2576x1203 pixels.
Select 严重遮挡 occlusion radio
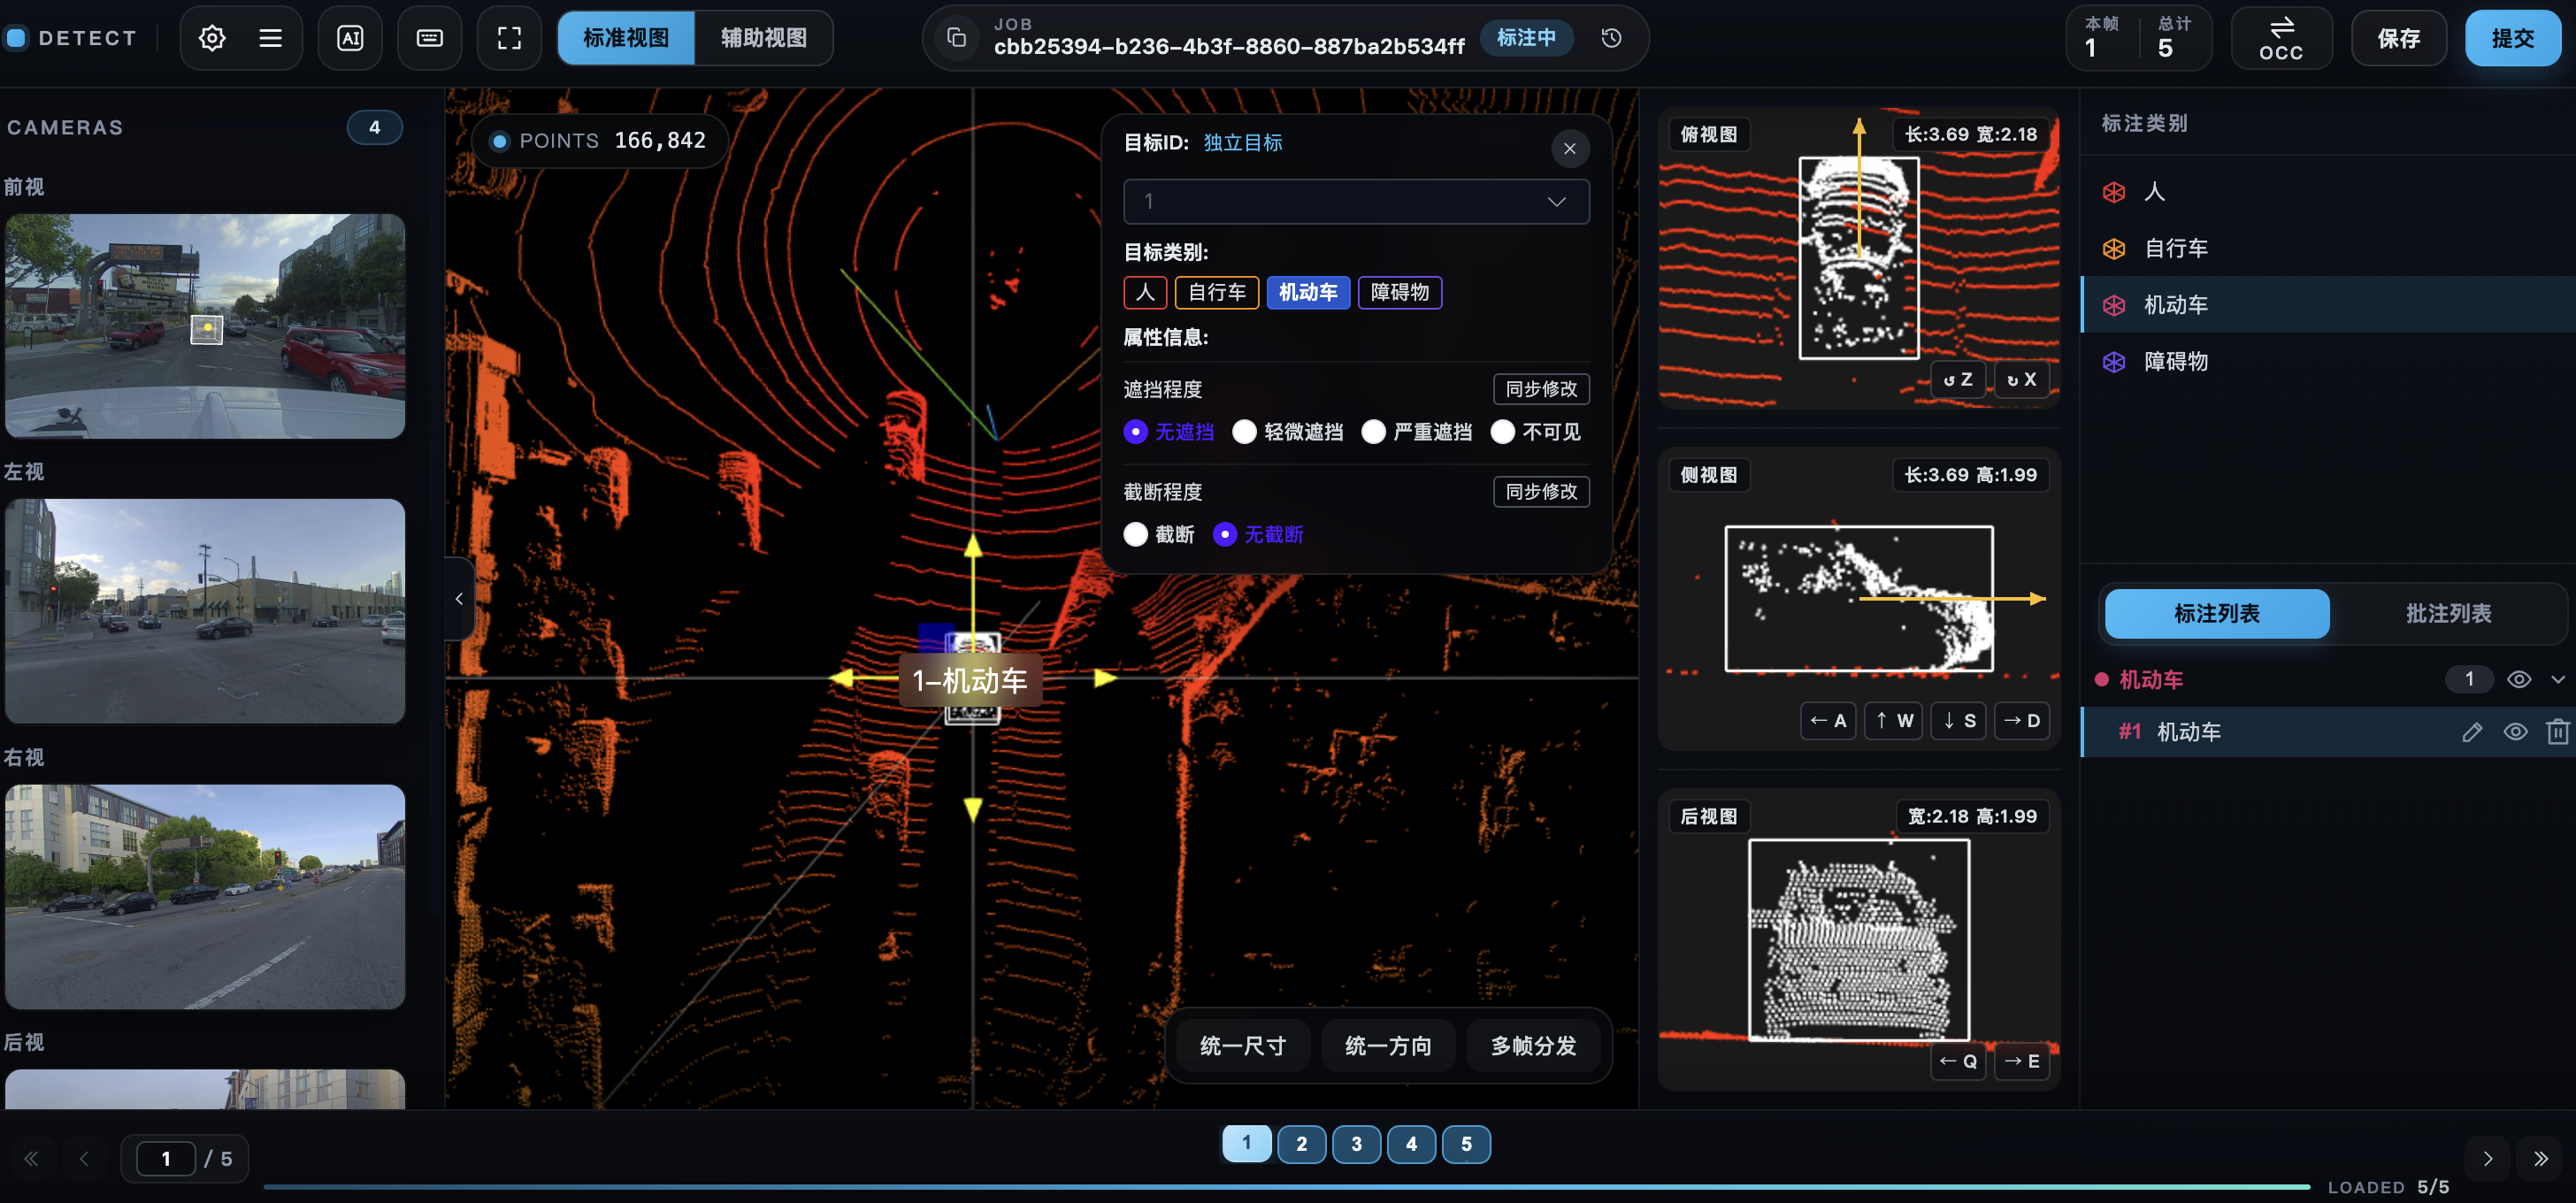tap(1373, 432)
